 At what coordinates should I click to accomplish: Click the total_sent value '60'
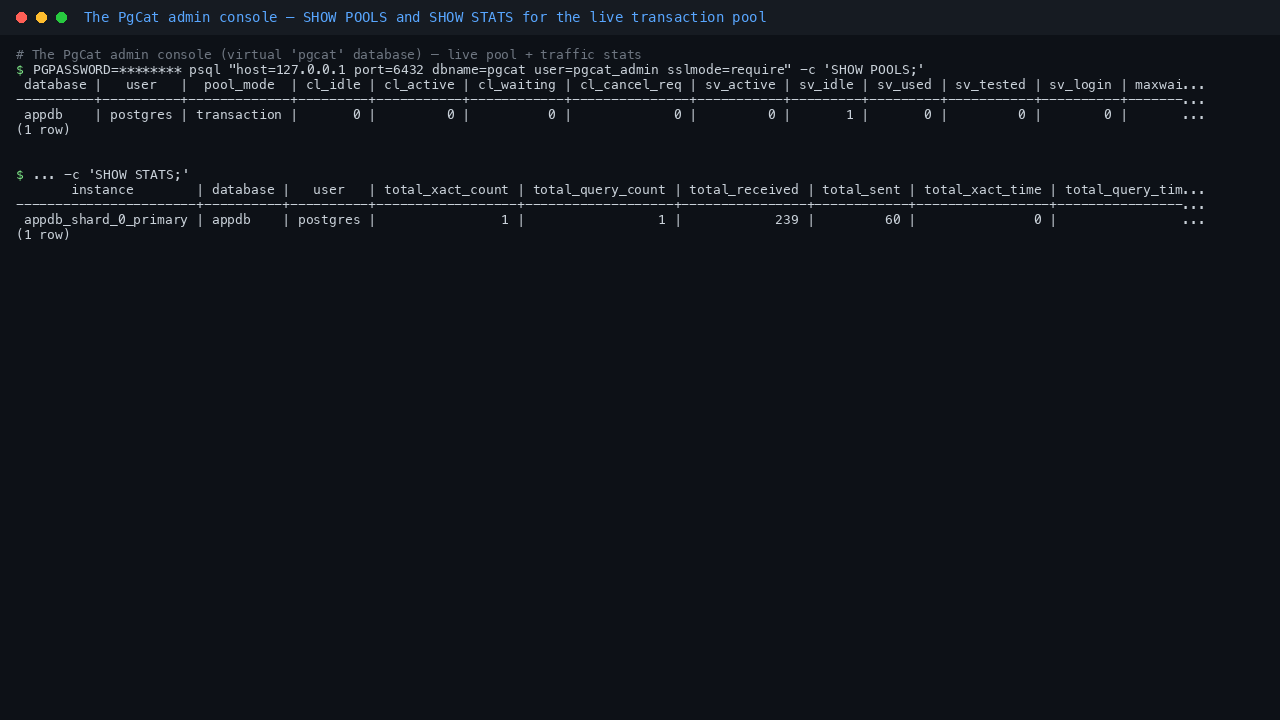click(x=893, y=219)
